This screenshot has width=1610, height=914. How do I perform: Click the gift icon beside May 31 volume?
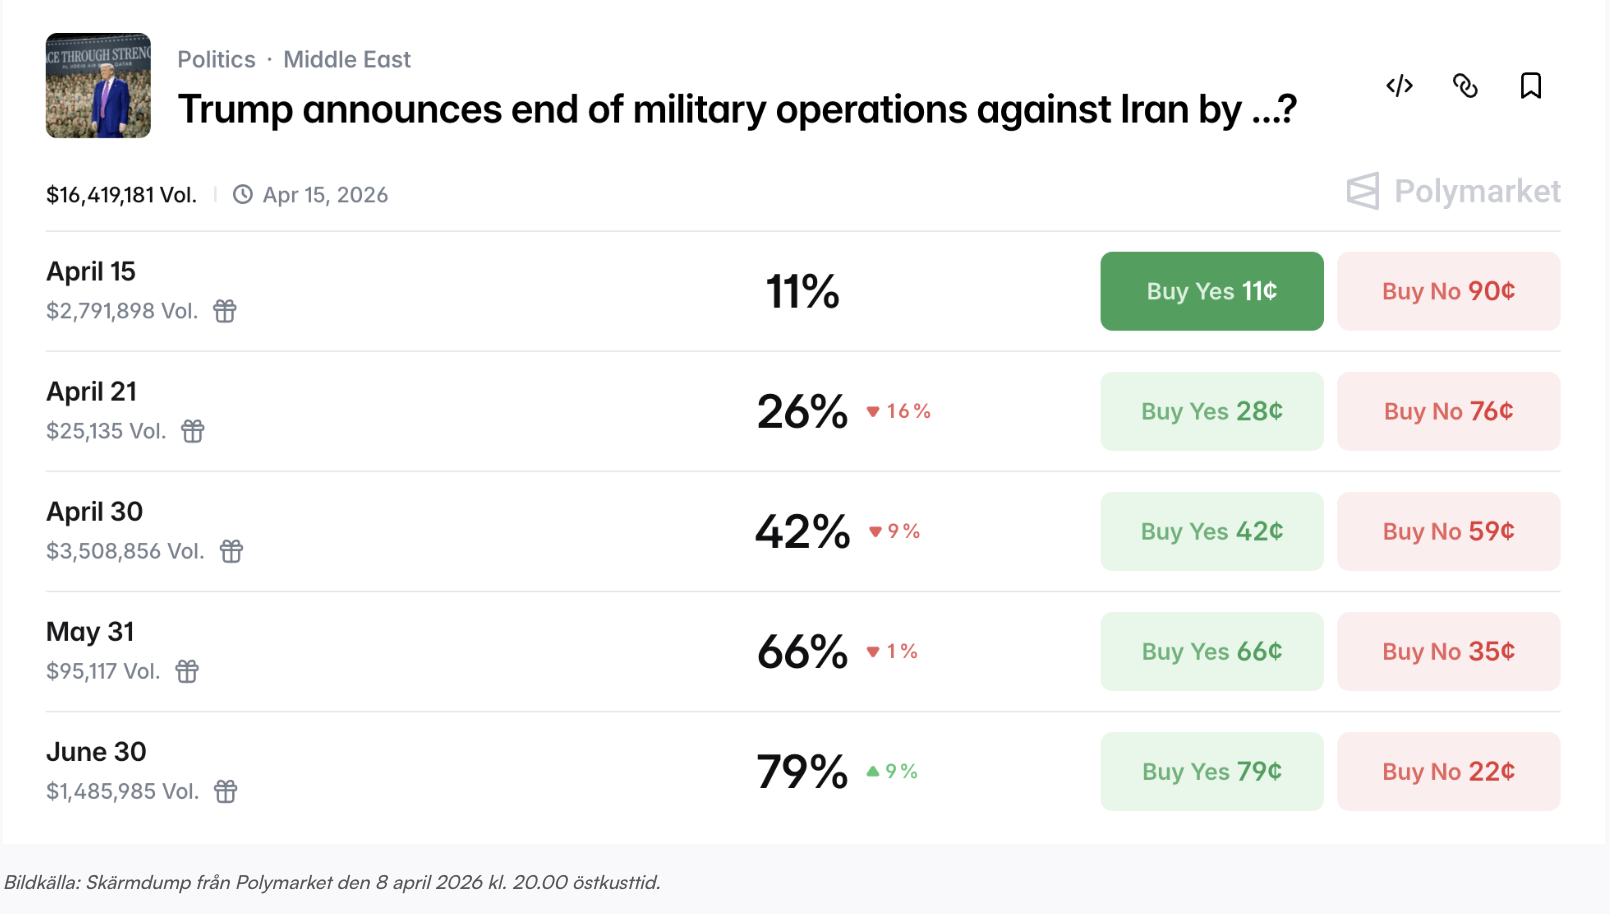[x=187, y=671]
